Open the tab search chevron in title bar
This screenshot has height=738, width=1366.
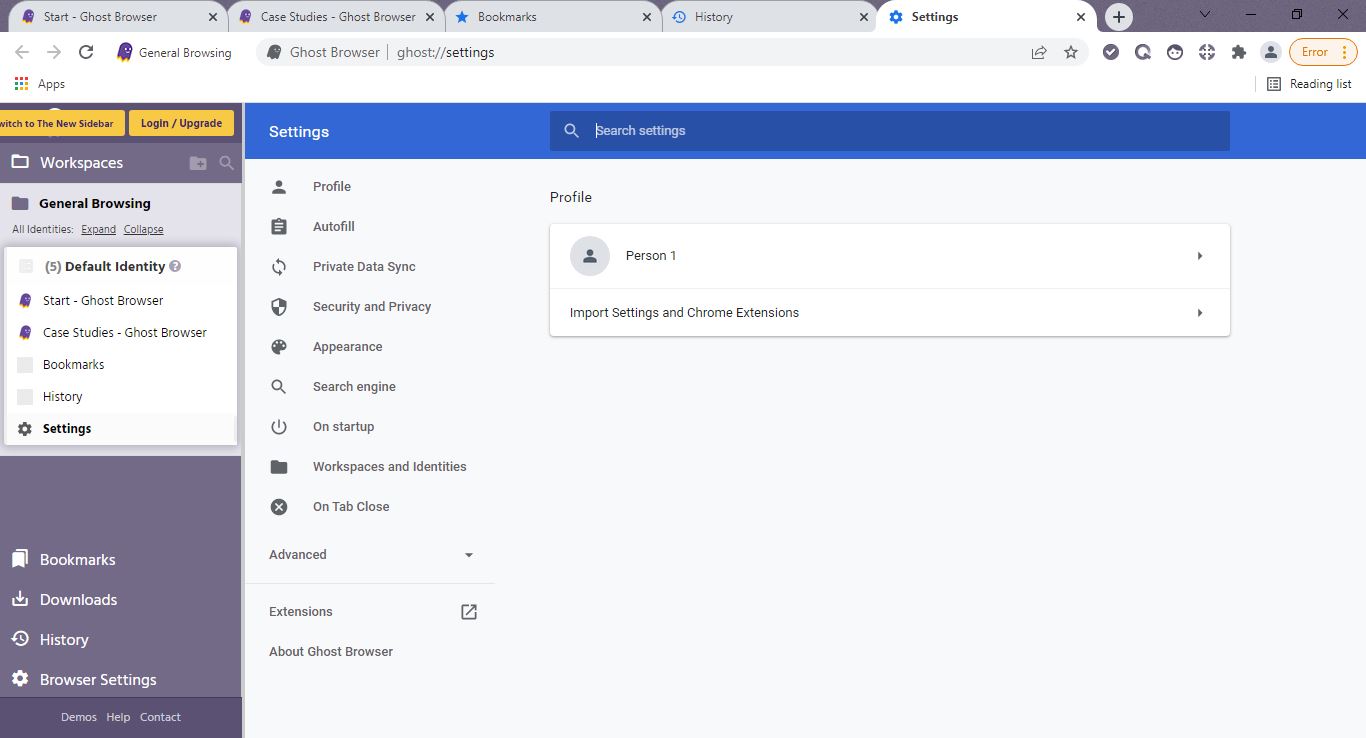1205,14
